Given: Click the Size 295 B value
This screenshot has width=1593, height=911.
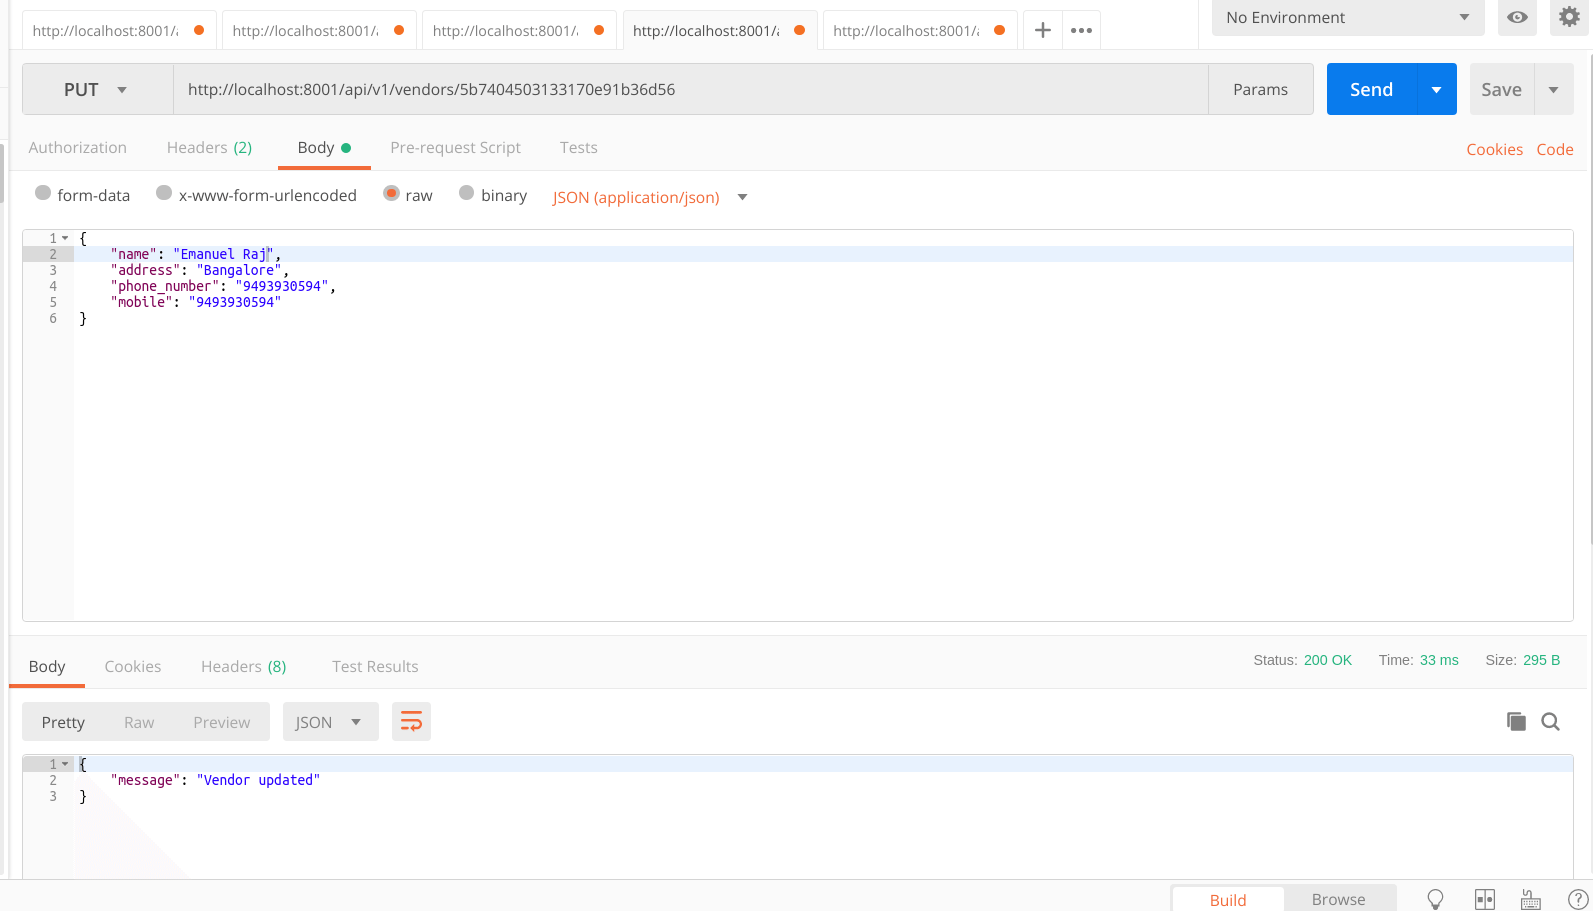Looking at the screenshot, I should coord(1541,660).
